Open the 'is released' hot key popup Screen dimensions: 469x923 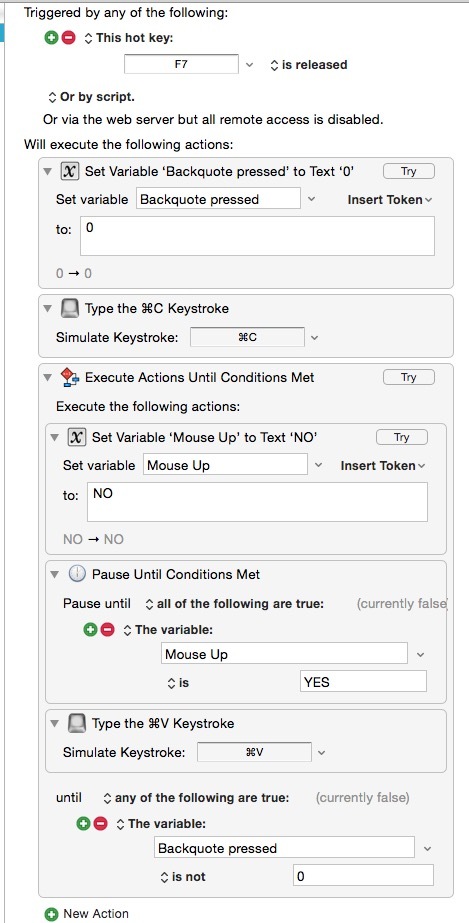[x=308, y=65]
